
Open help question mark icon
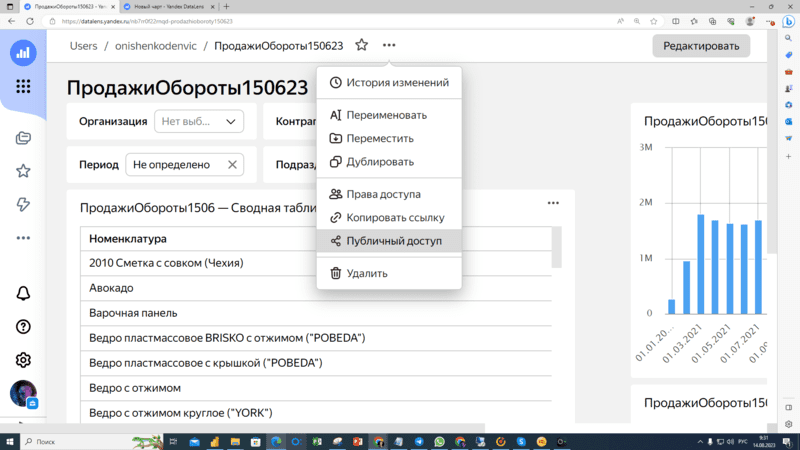[23, 327]
